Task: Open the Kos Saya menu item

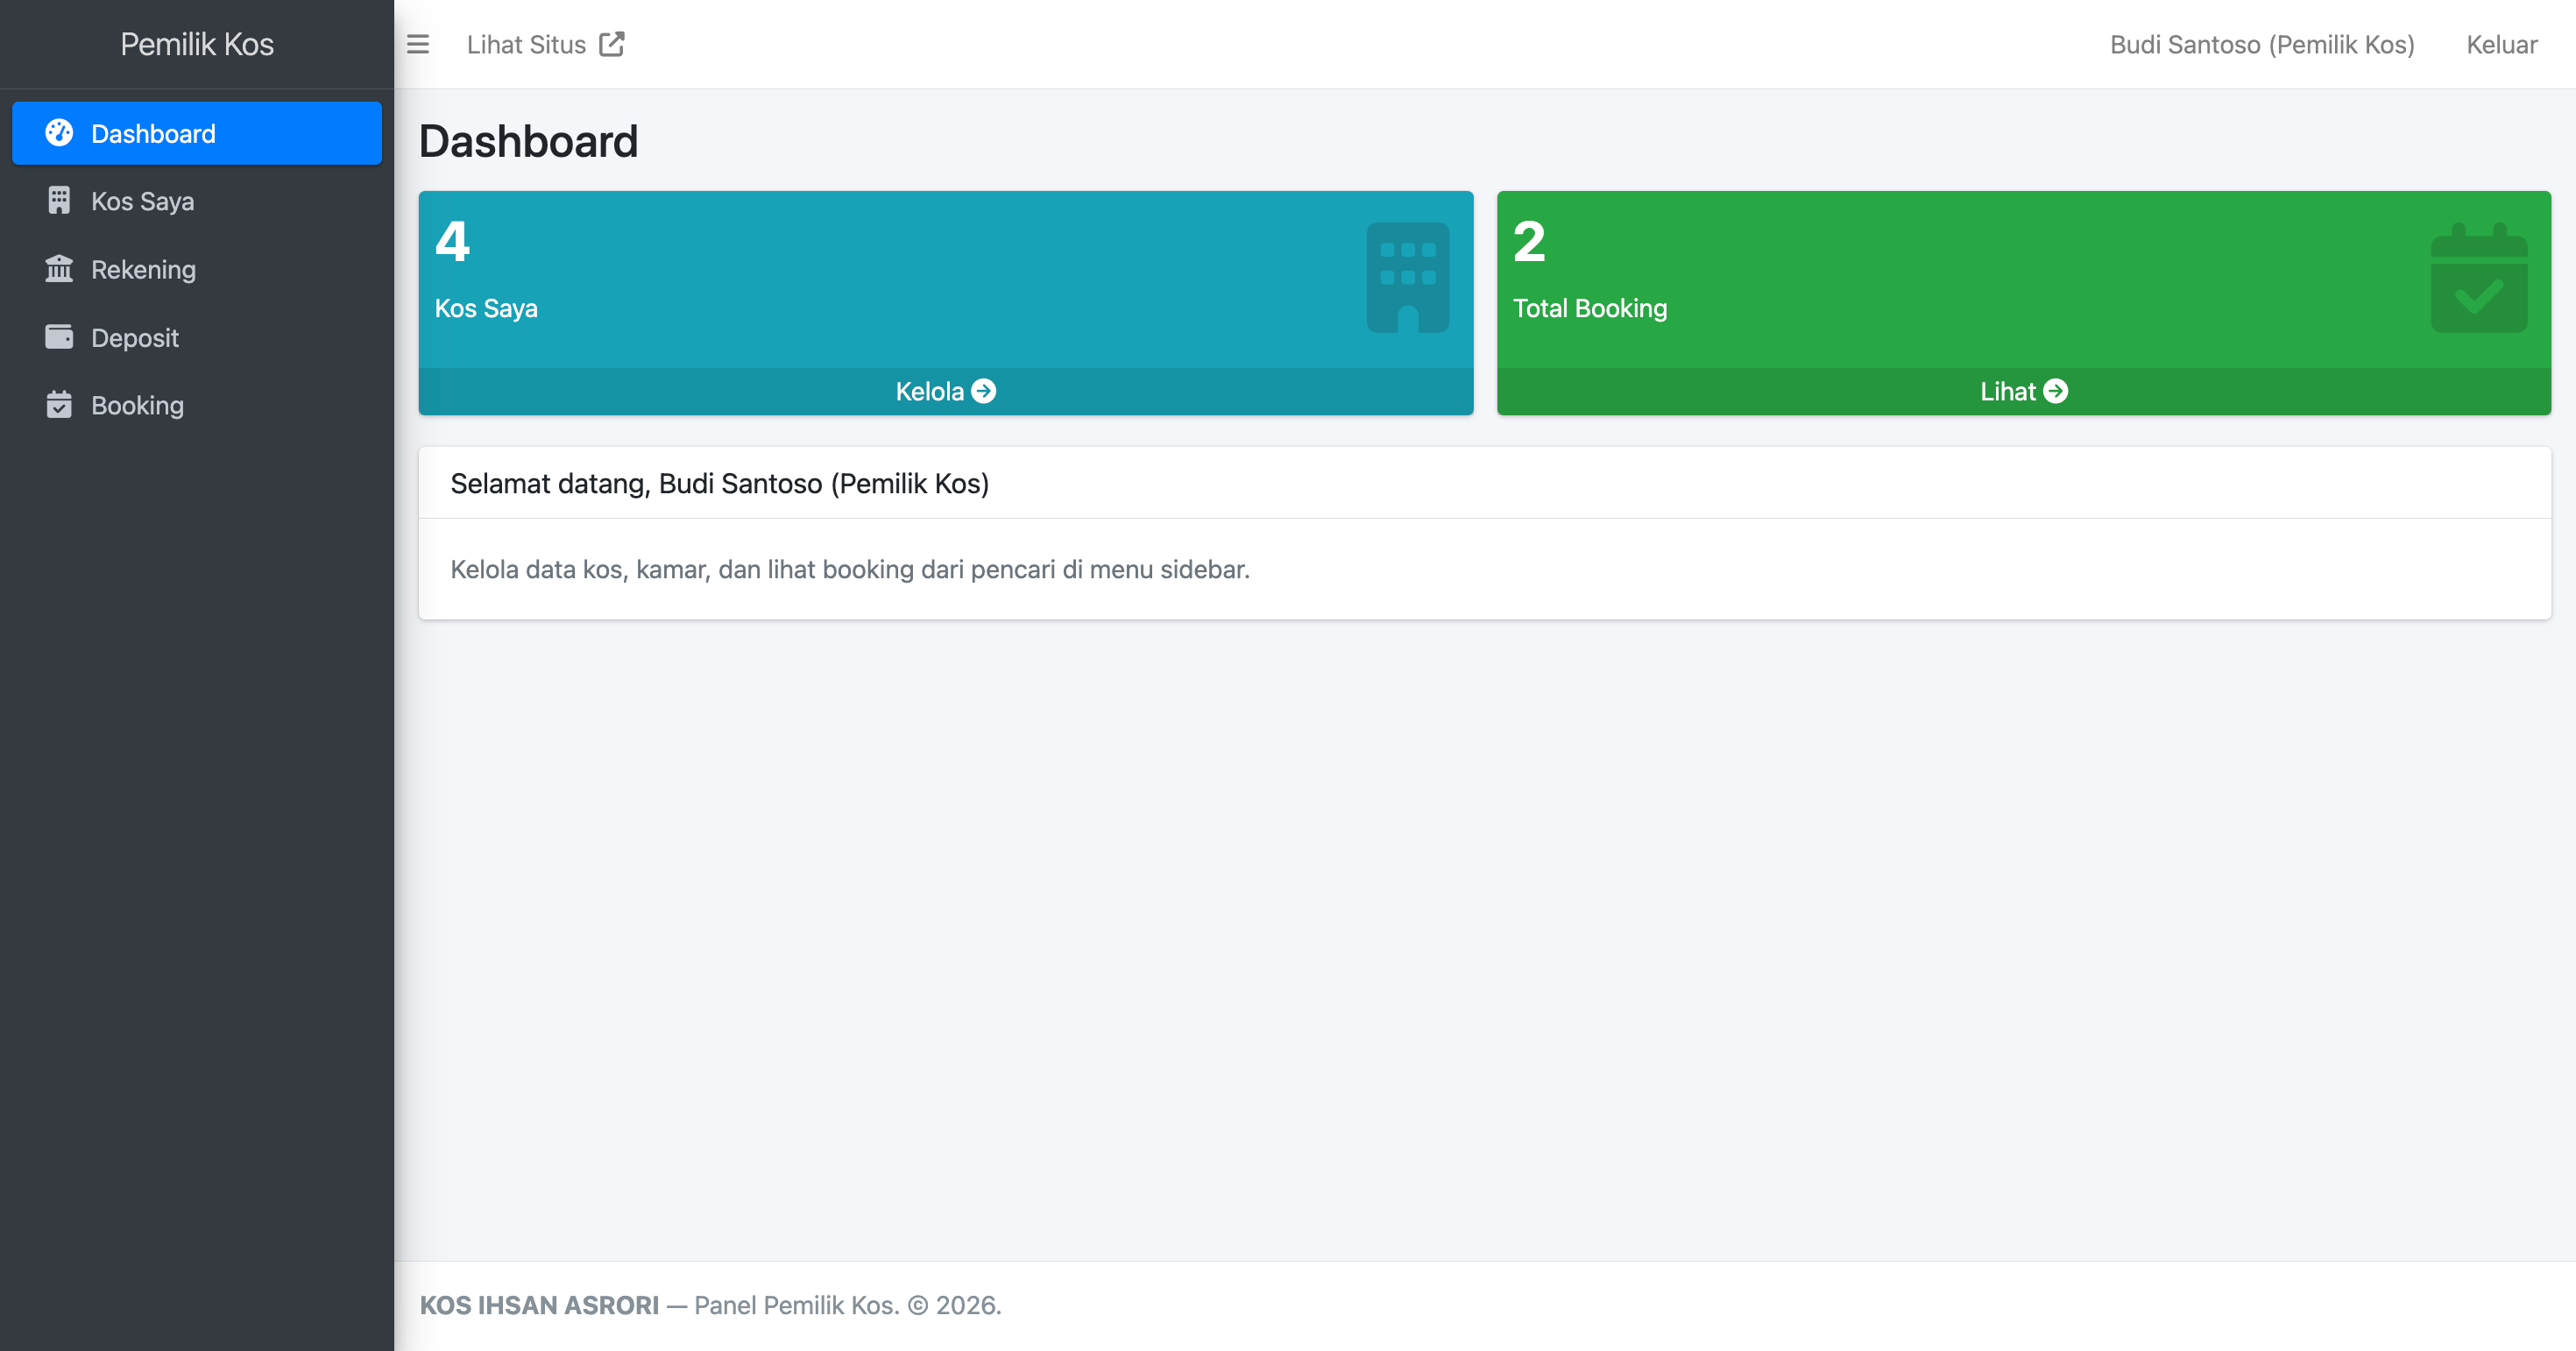Action: coord(143,201)
